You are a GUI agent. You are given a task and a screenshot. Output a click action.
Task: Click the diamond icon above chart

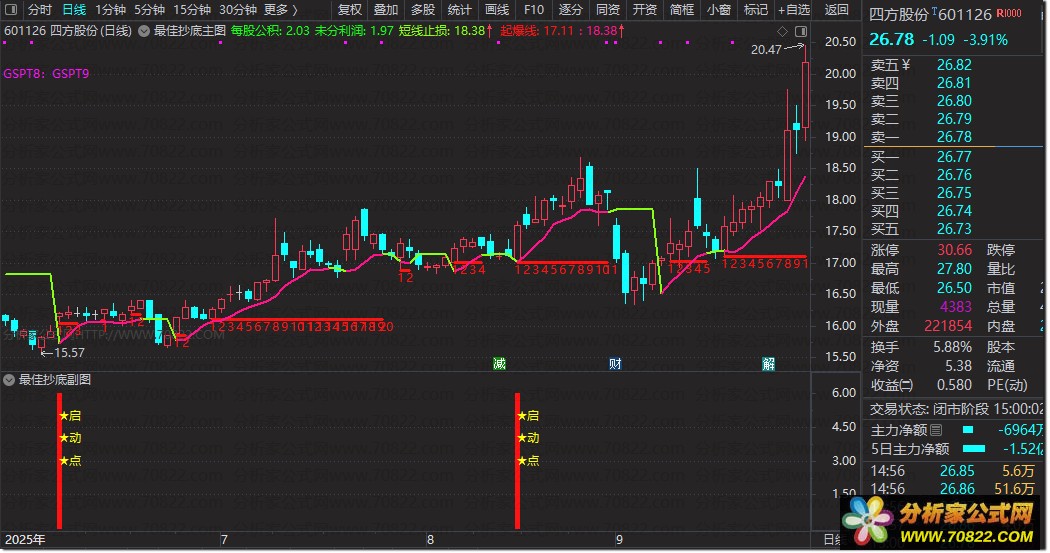pos(782,31)
